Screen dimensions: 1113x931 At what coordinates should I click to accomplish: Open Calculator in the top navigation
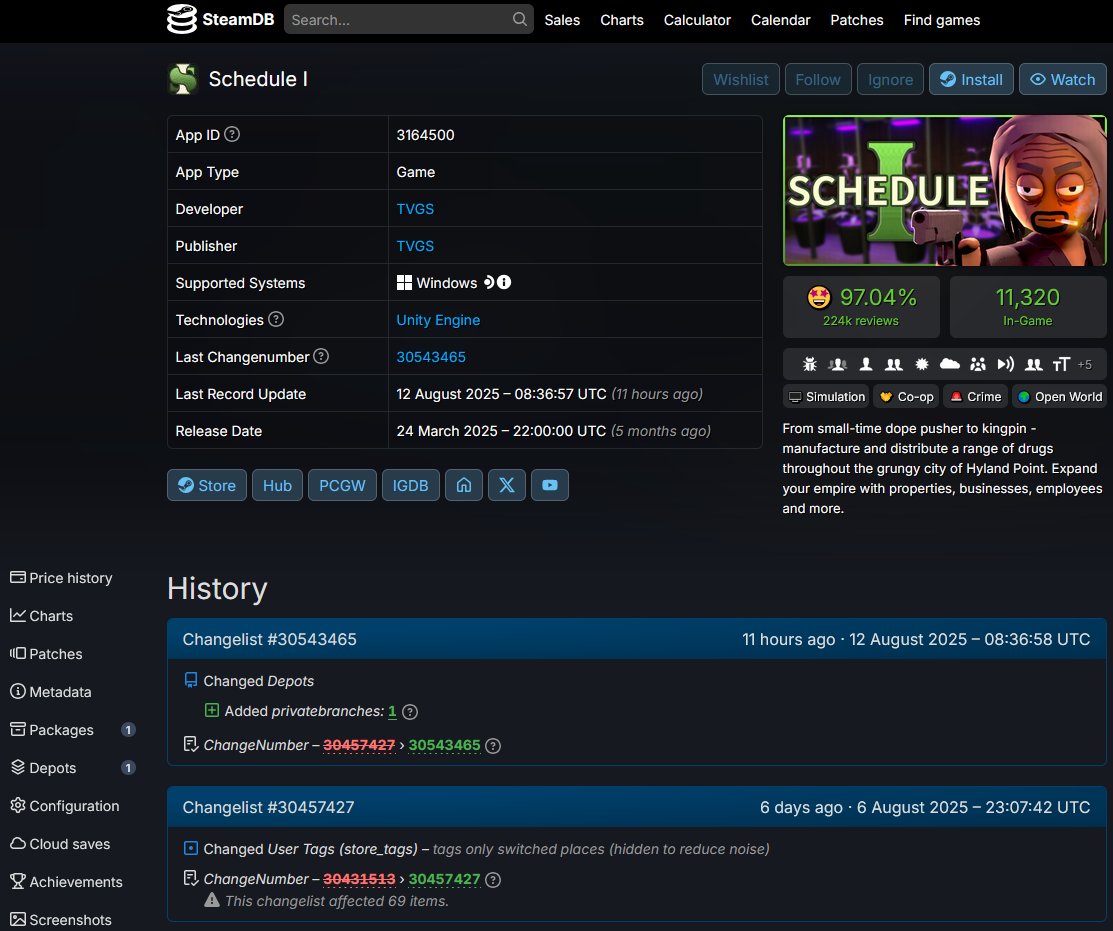(697, 20)
